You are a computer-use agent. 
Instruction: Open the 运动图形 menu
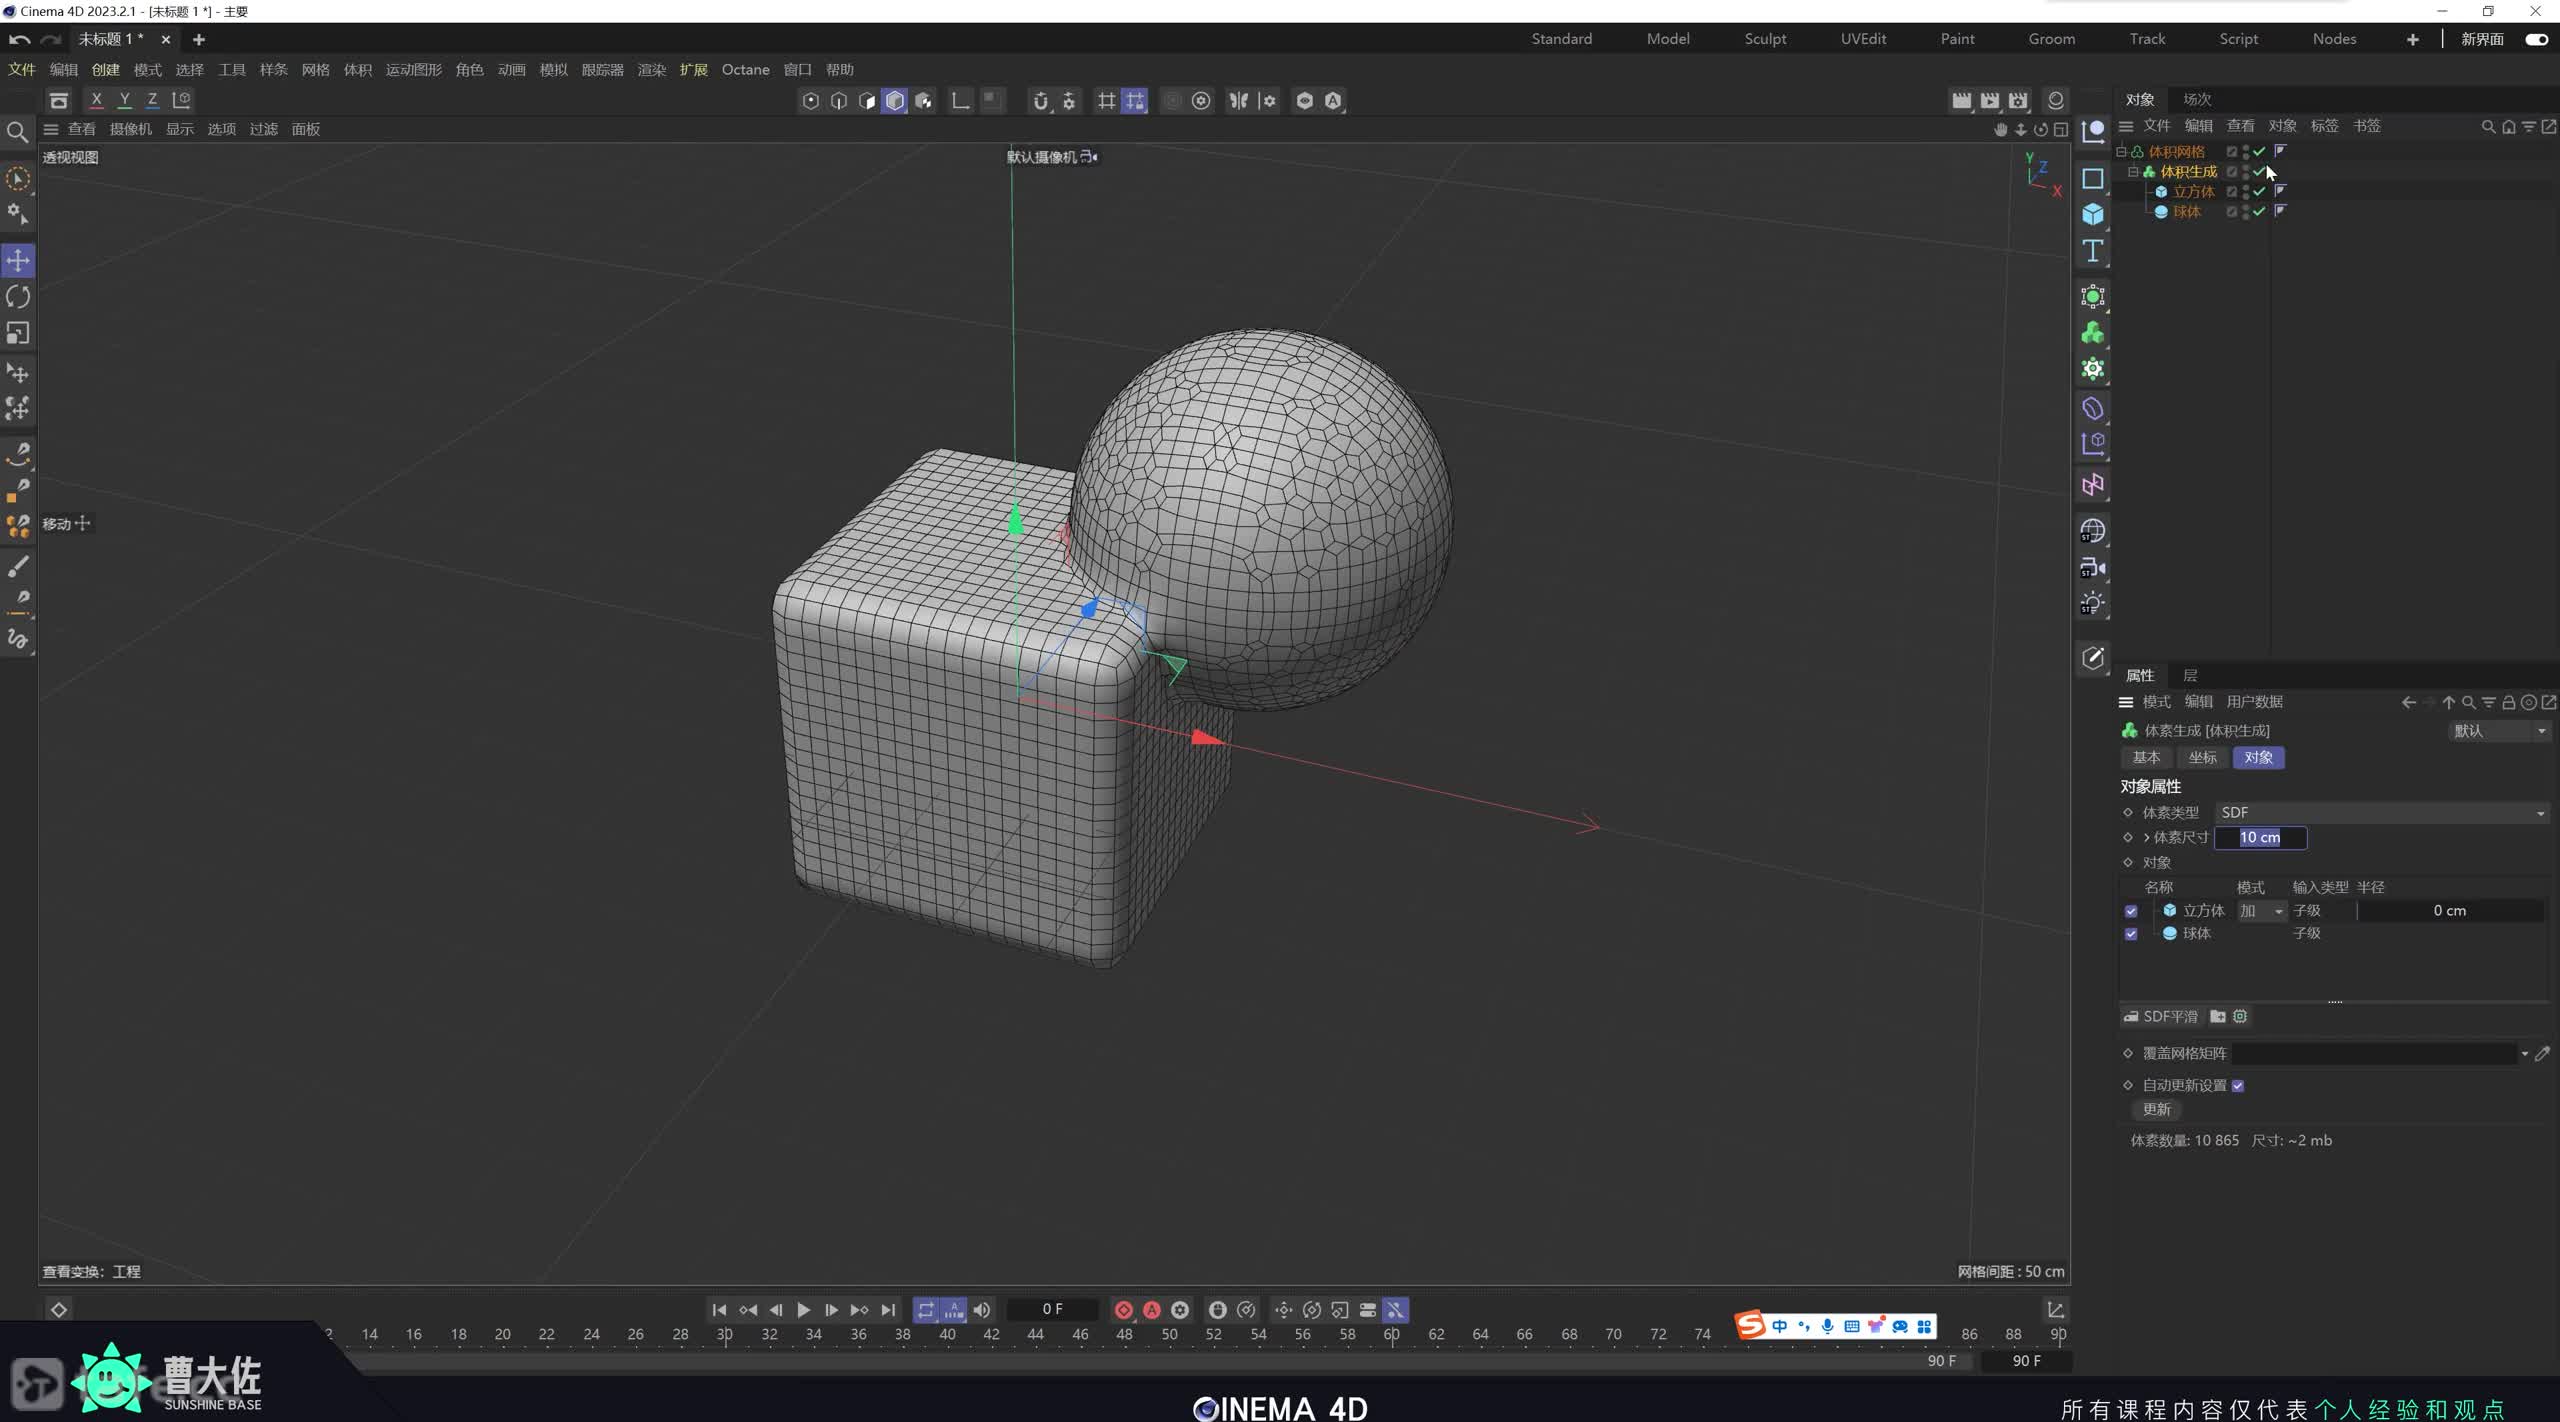(x=413, y=70)
